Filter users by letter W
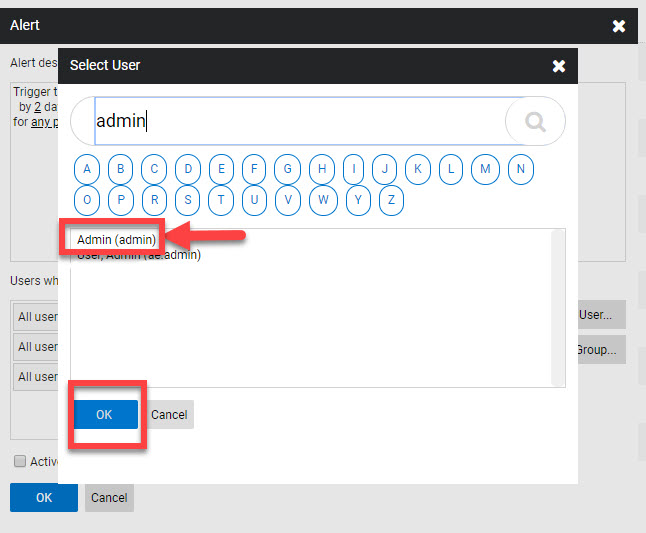Screen dimensions: 646x533 pyautogui.click(x=323, y=200)
